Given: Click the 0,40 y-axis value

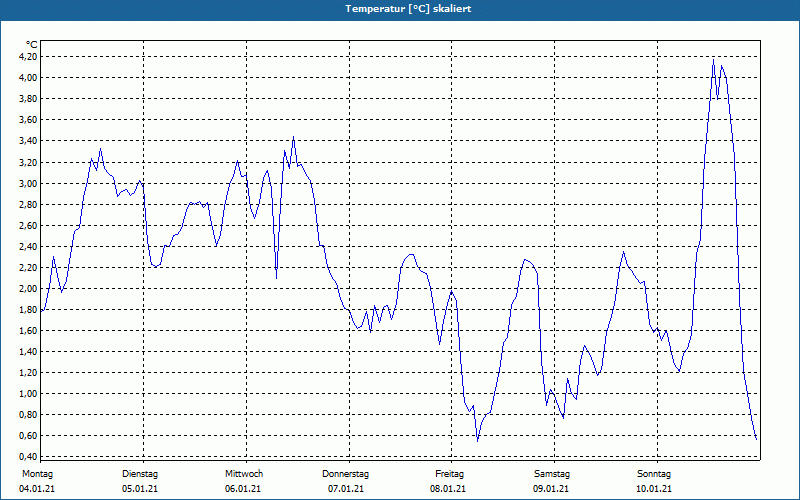Looking at the screenshot, I should pyautogui.click(x=28, y=457).
